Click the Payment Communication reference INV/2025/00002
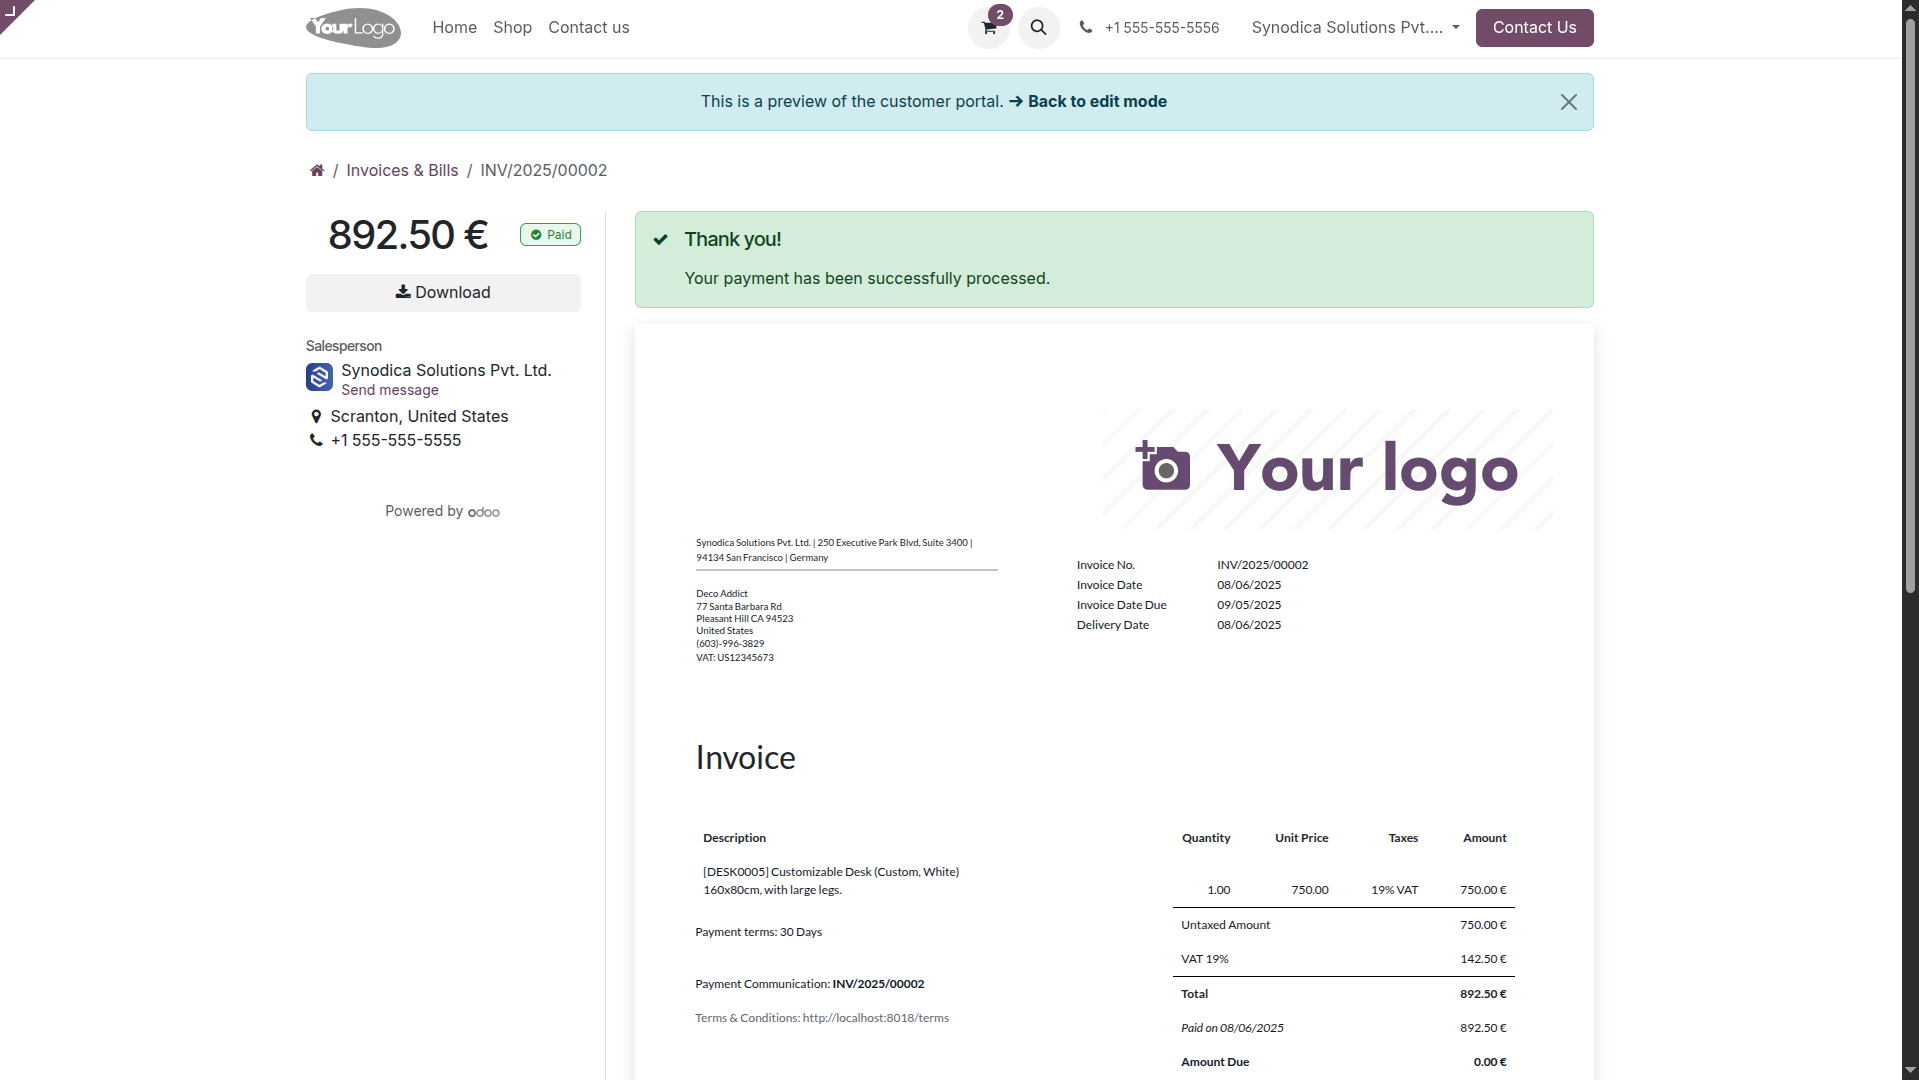1919x1080 pixels. point(878,984)
